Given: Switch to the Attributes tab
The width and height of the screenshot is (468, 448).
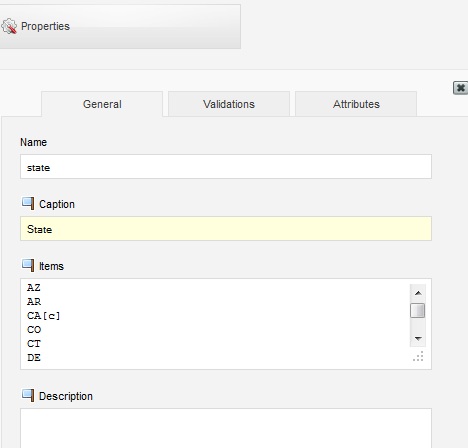Looking at the screenshot, I should pyautogui.click(x=356, y=104).
